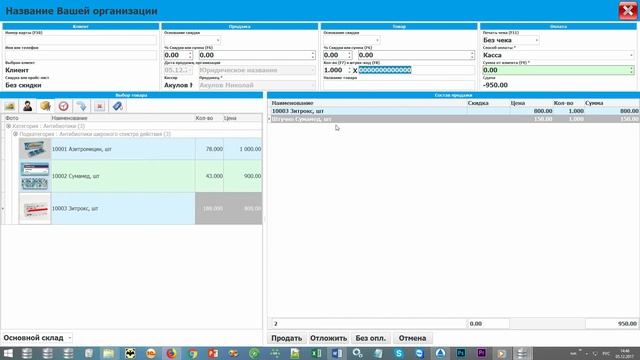The width and height of the screenshot is (640, 360).
Task: Collapse the Категория Антибиотики group
Action: [8, 126]
